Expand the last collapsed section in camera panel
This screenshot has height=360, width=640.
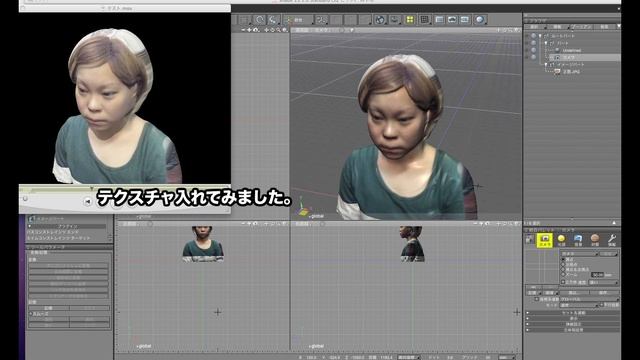(x=573, y=330)
